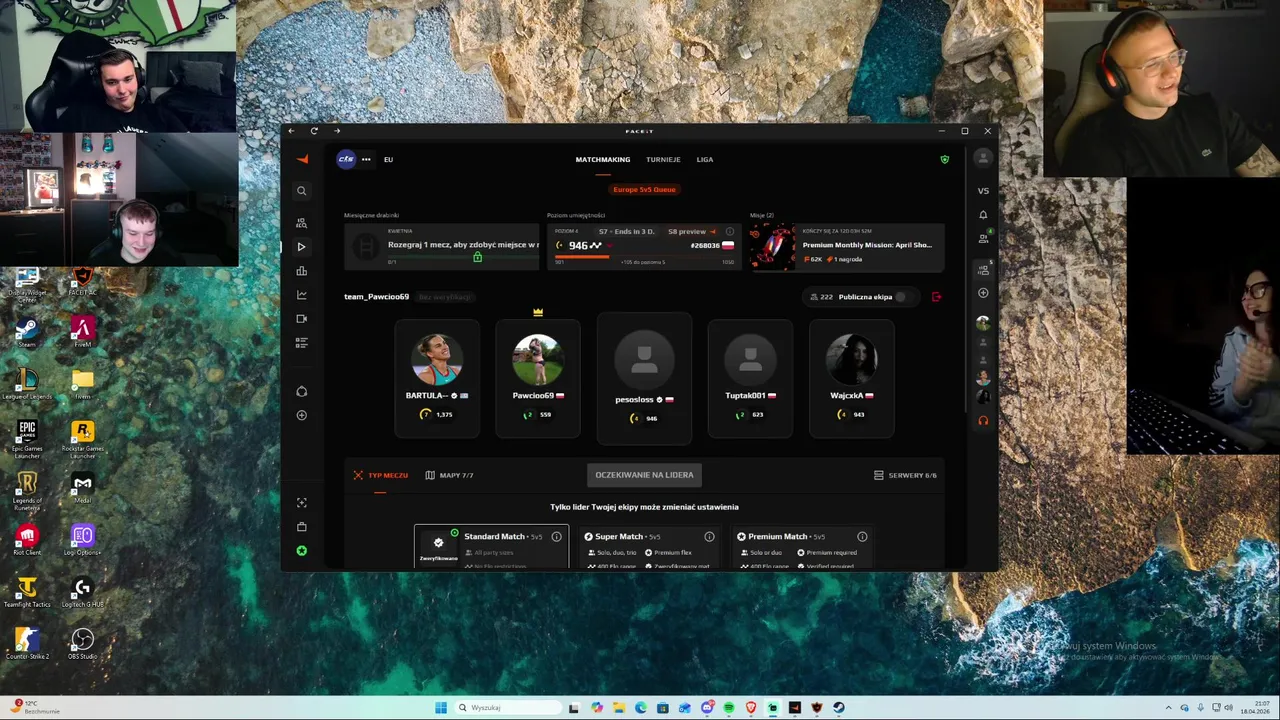Viewport: 1280px width, 720px height.
Task: Click the red leave party icon
Action: 936,297
